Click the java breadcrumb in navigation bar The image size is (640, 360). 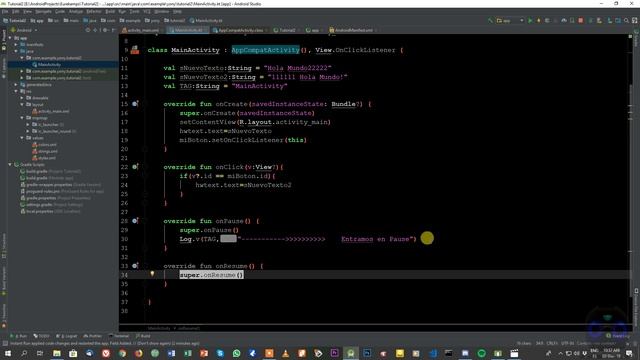tap(90, 20)
